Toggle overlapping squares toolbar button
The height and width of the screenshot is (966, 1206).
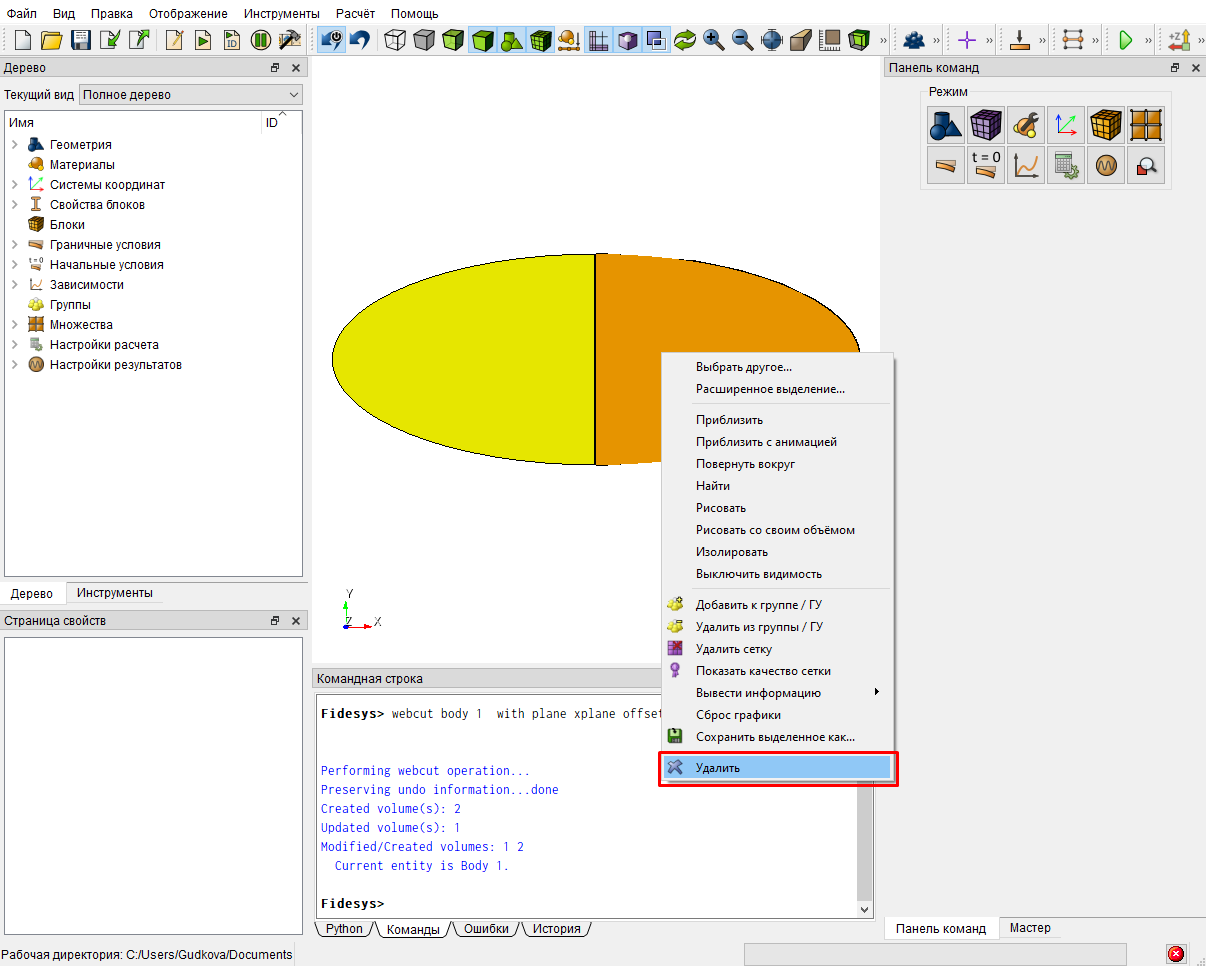(656, 40)
